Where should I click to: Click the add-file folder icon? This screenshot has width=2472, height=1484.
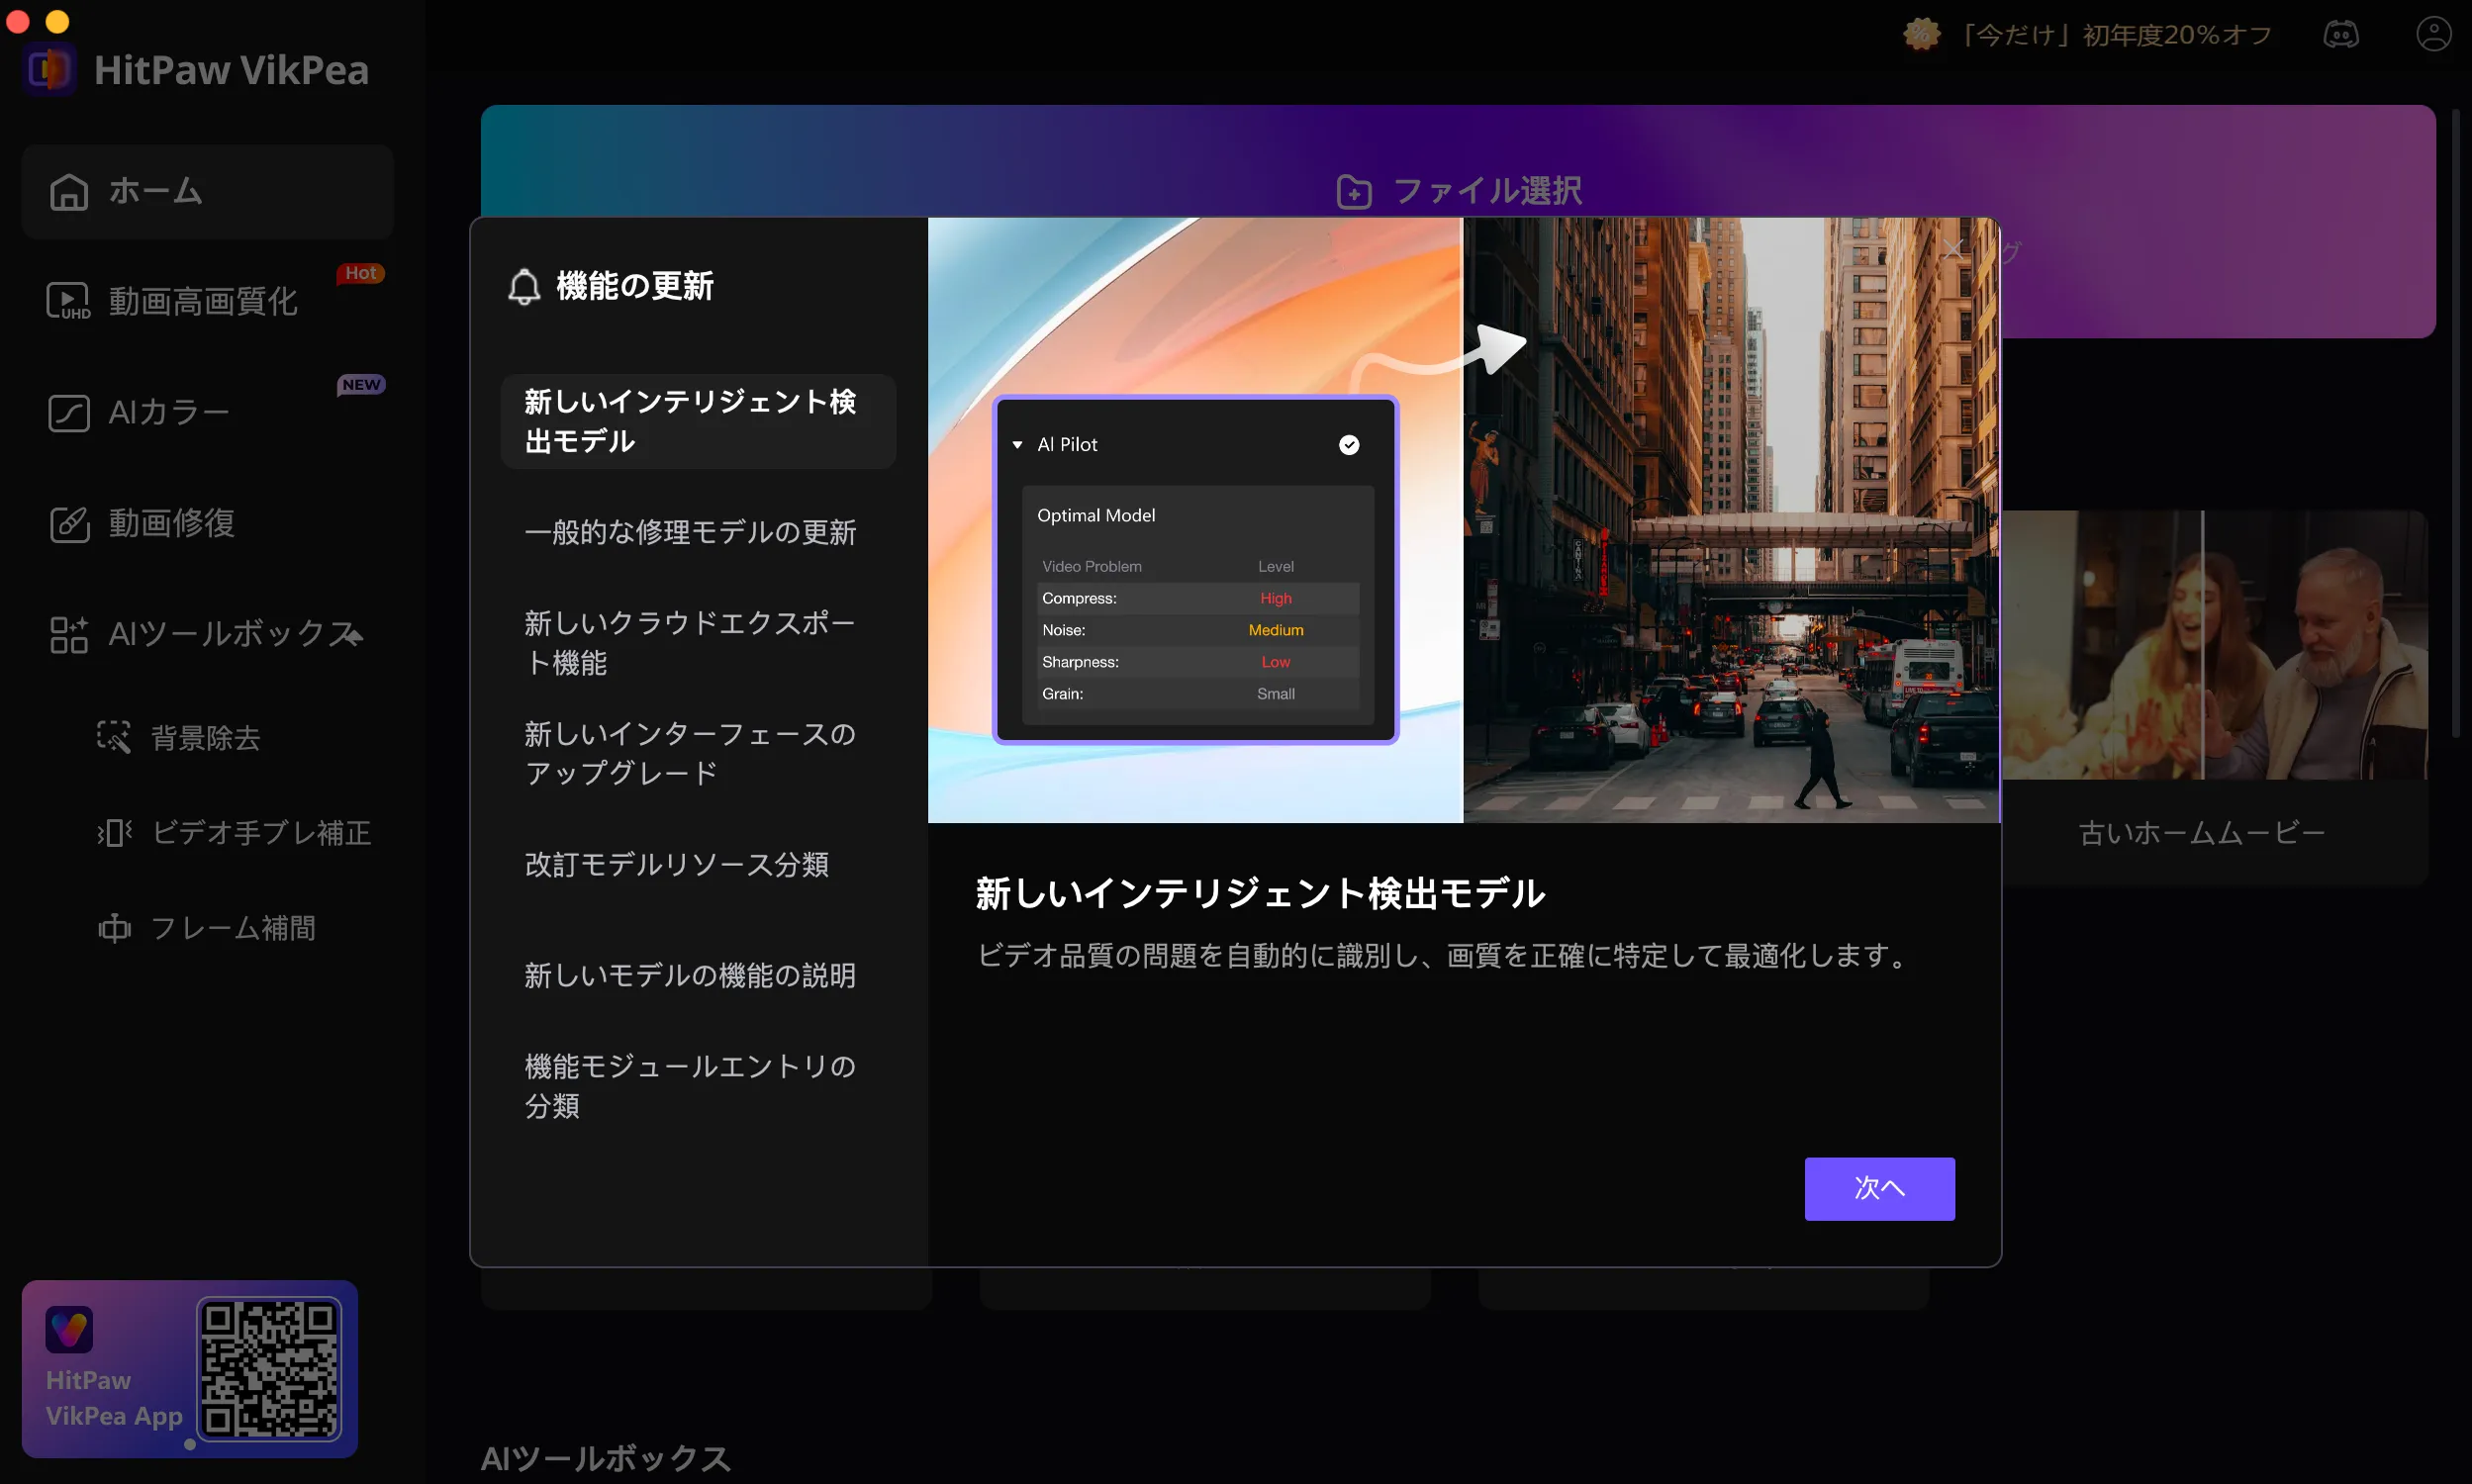[x=1354, y=192]
